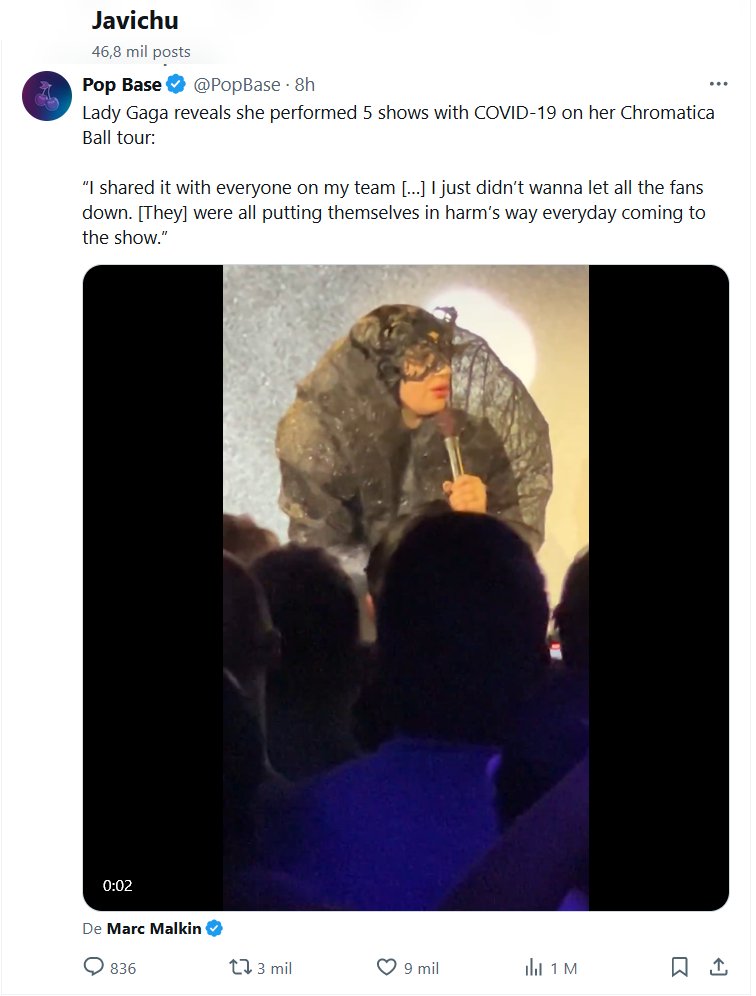Viewport: 756px width, 996px height.
Task: Like the post with heart icon
Action: tap(387, 967)
